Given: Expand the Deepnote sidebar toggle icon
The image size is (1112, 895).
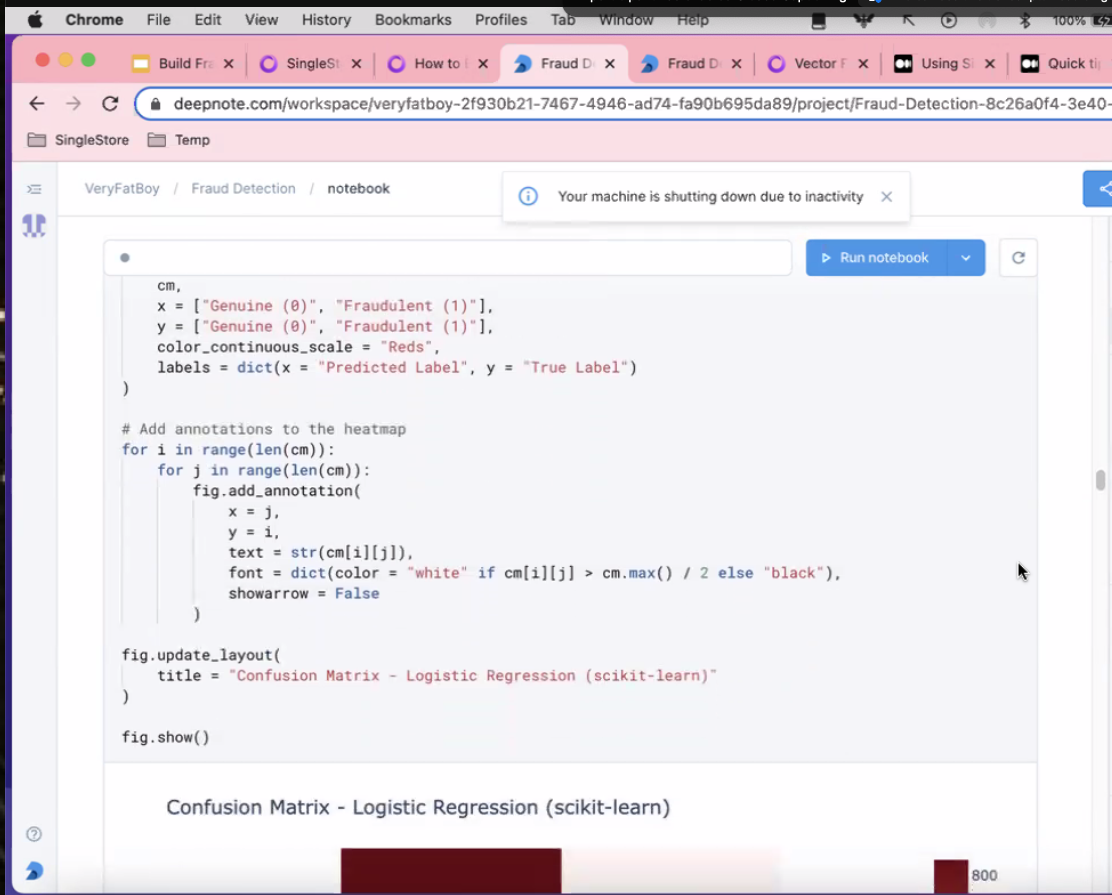Looking at the screenshot, I should coord(34,189).
